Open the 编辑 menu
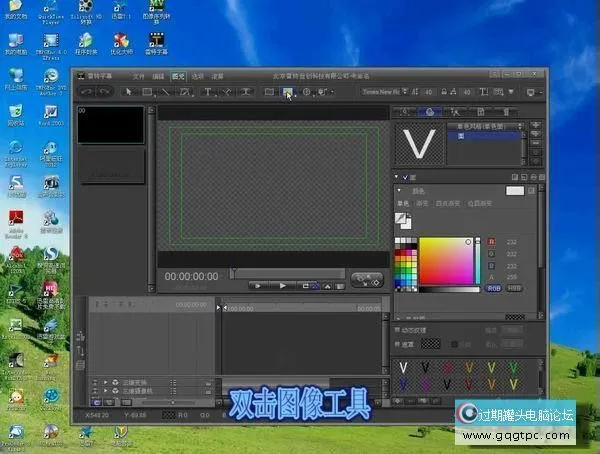 (x=158, y=75)
